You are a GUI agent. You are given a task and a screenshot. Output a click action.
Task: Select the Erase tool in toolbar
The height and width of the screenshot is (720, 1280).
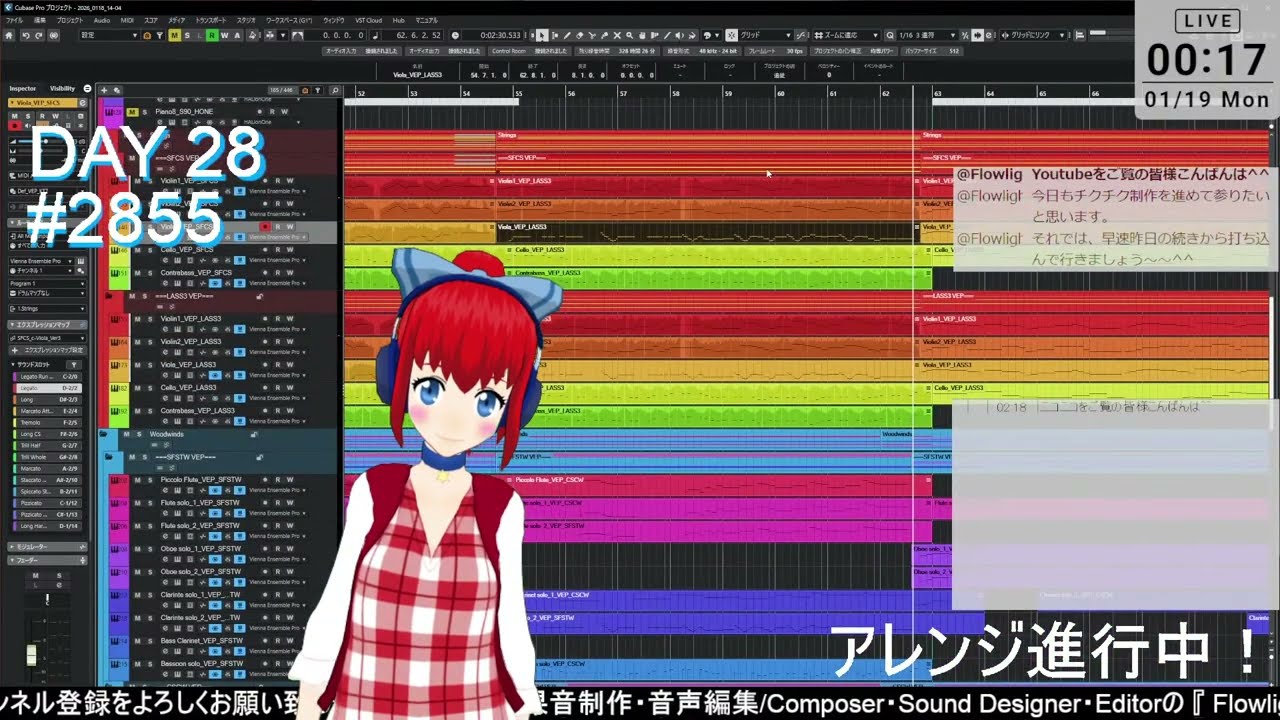579,35
